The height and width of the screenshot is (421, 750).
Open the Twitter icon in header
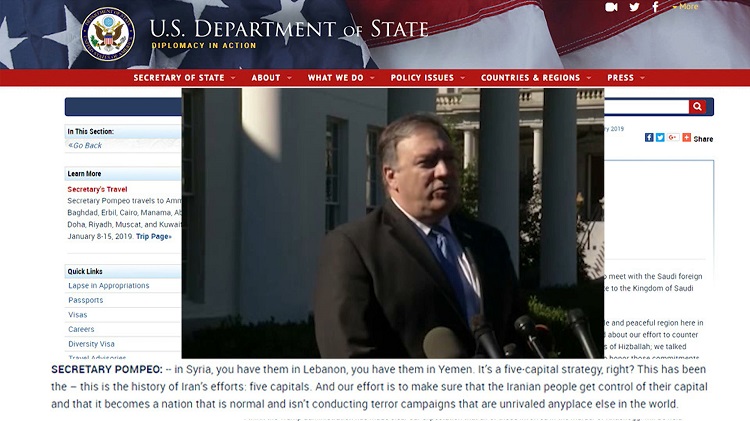pos(634,7)
